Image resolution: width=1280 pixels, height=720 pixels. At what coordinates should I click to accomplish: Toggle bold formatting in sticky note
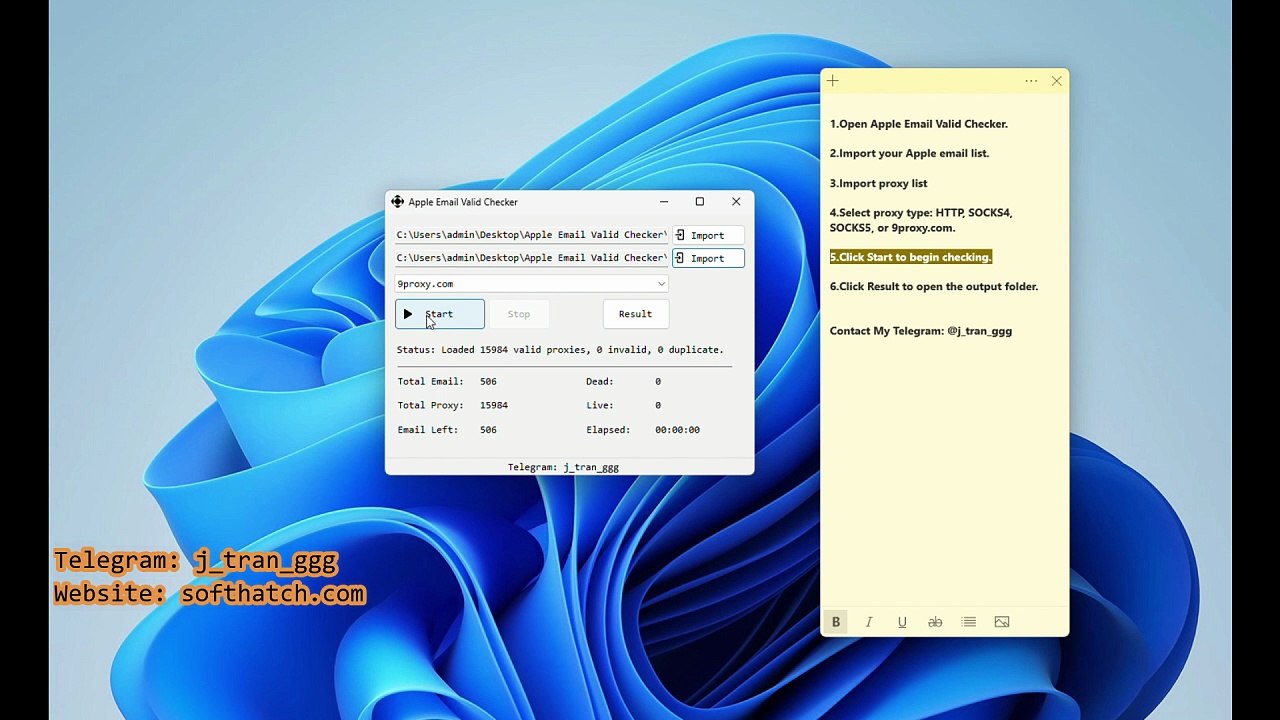pos(836,622)
